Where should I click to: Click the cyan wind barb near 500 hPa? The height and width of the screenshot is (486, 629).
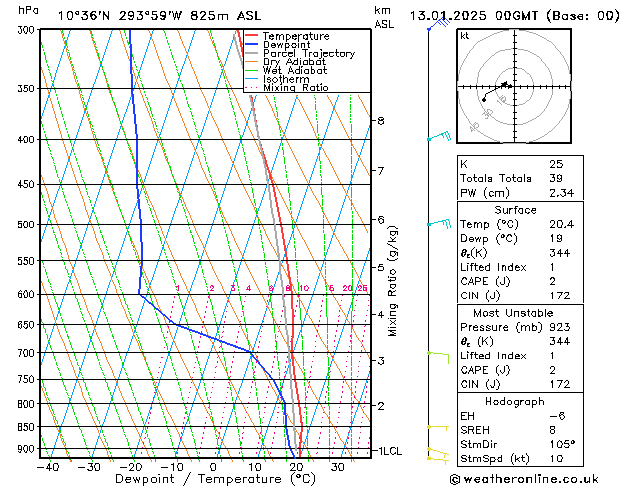pos(439,222)
